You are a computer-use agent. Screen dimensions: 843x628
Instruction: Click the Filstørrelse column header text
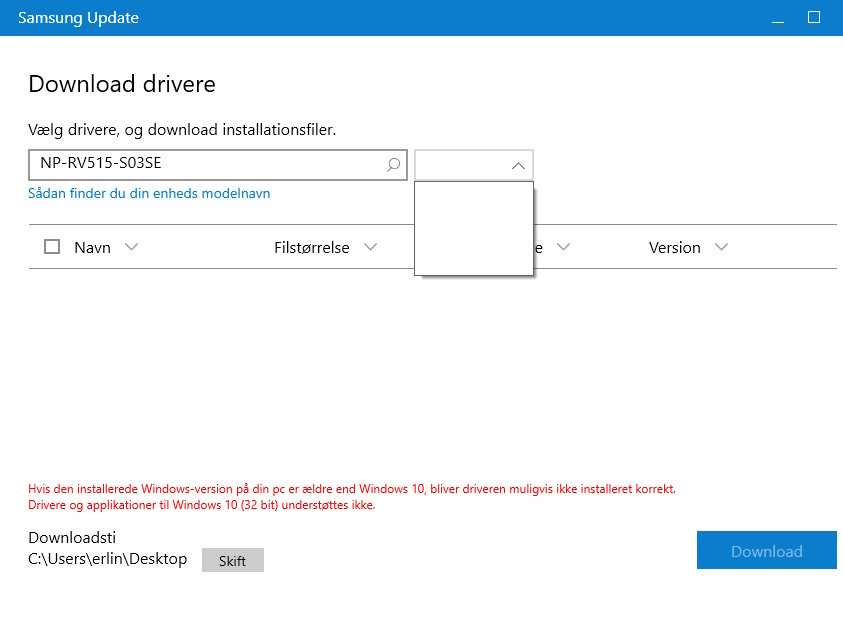(312, 247)
